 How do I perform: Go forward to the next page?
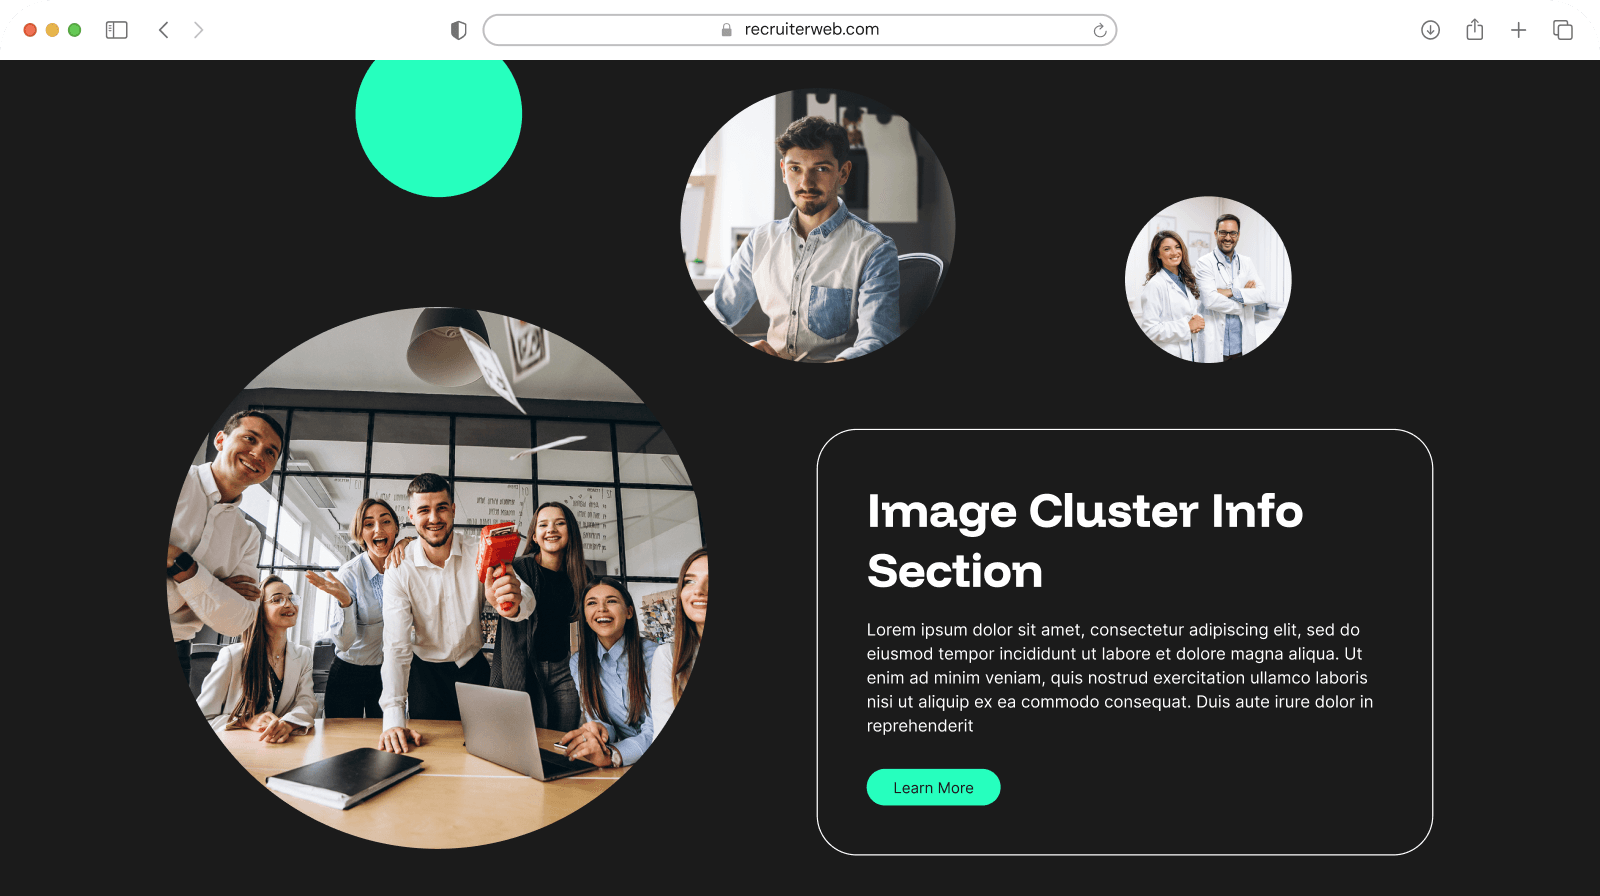(198, 30)
